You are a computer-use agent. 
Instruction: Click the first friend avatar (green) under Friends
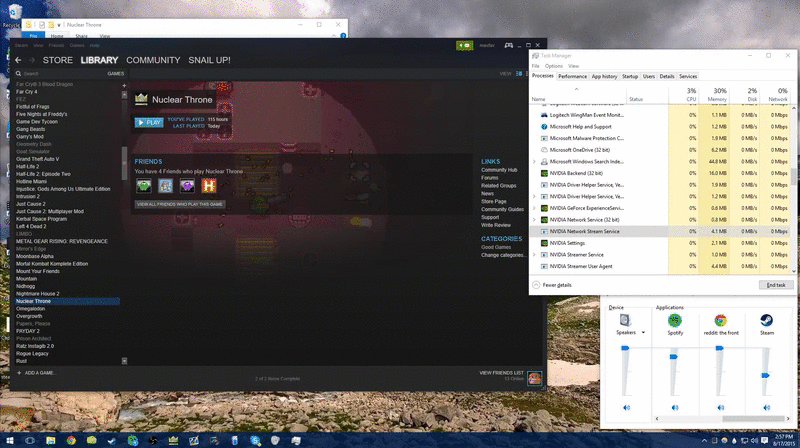pos(144,186)
